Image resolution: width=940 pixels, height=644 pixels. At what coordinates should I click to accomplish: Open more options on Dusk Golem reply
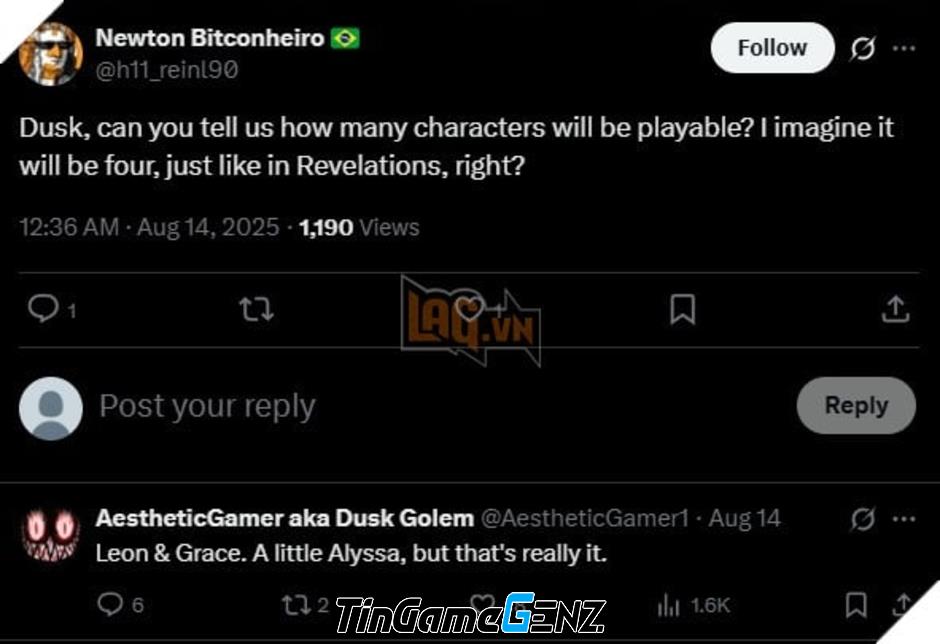tap(904, 519)
